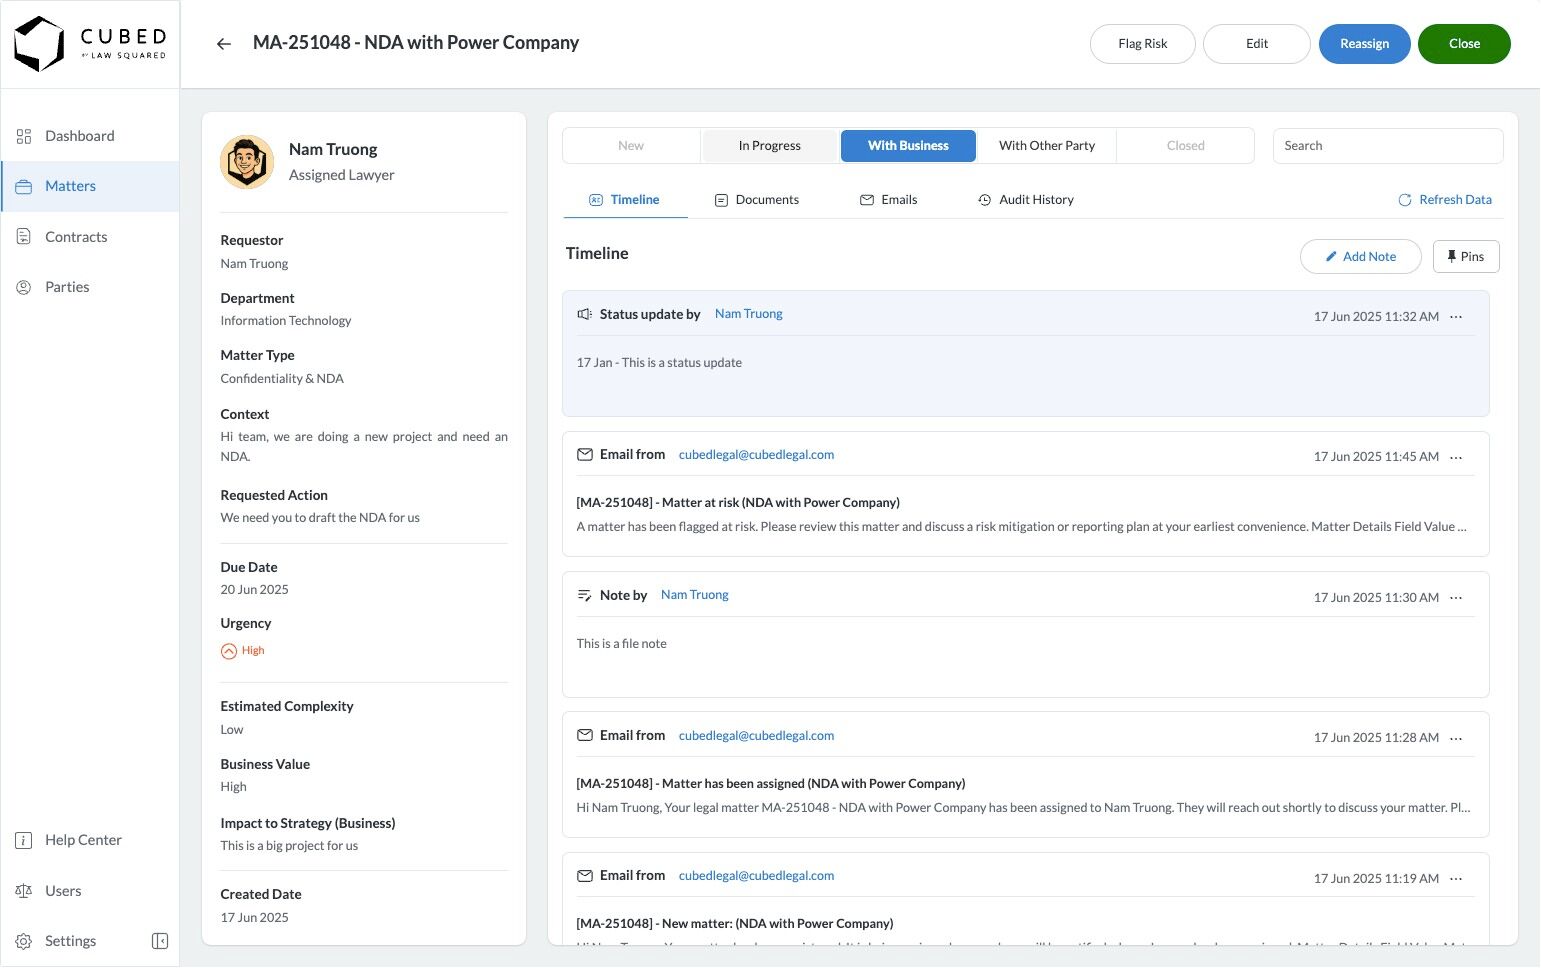Click the Cubed by Law Squared logo

coord(90,44)
